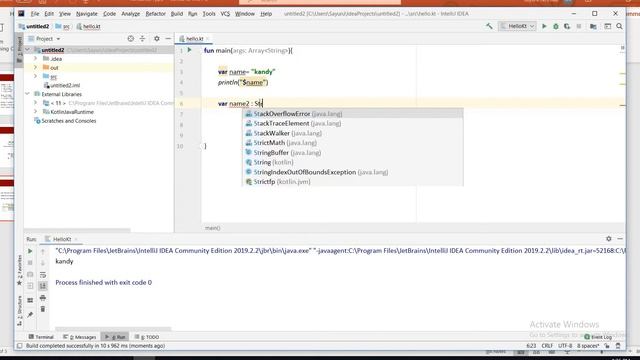Expand the .idea folder
This screenshot has height=360, width=640.
point(36,59)
